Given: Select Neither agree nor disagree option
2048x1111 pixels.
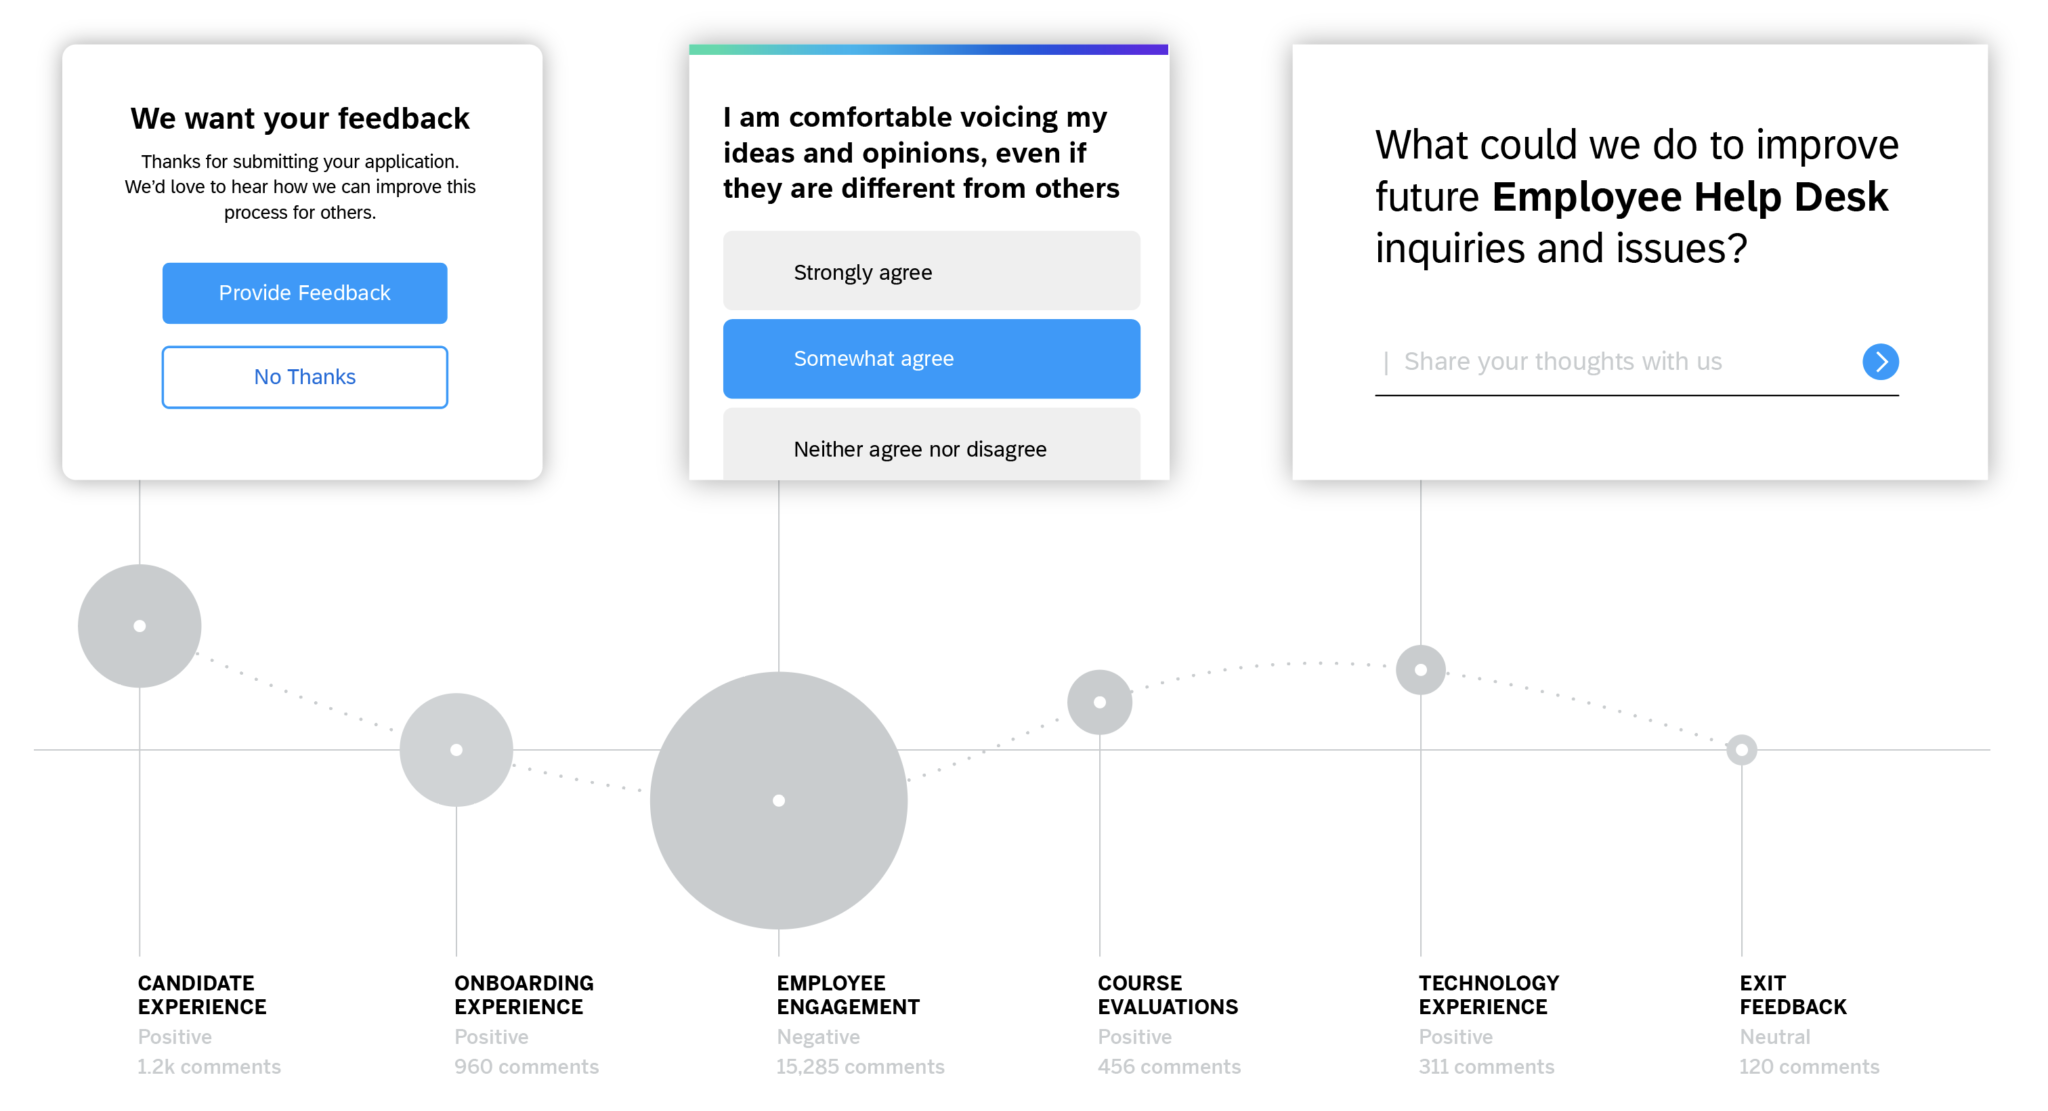Looking at the screenshot, I should (x=919, y=449).
